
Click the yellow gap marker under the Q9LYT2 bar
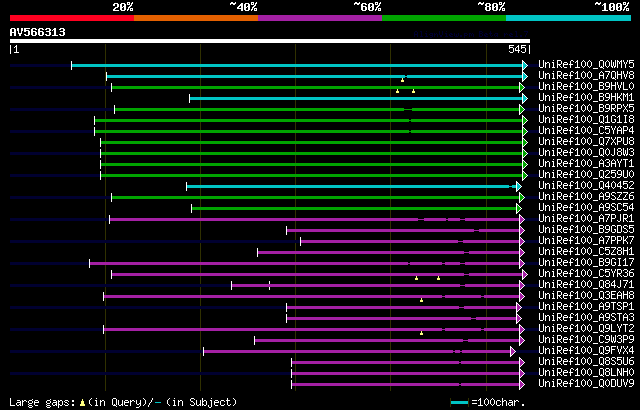tap(422, 333)
